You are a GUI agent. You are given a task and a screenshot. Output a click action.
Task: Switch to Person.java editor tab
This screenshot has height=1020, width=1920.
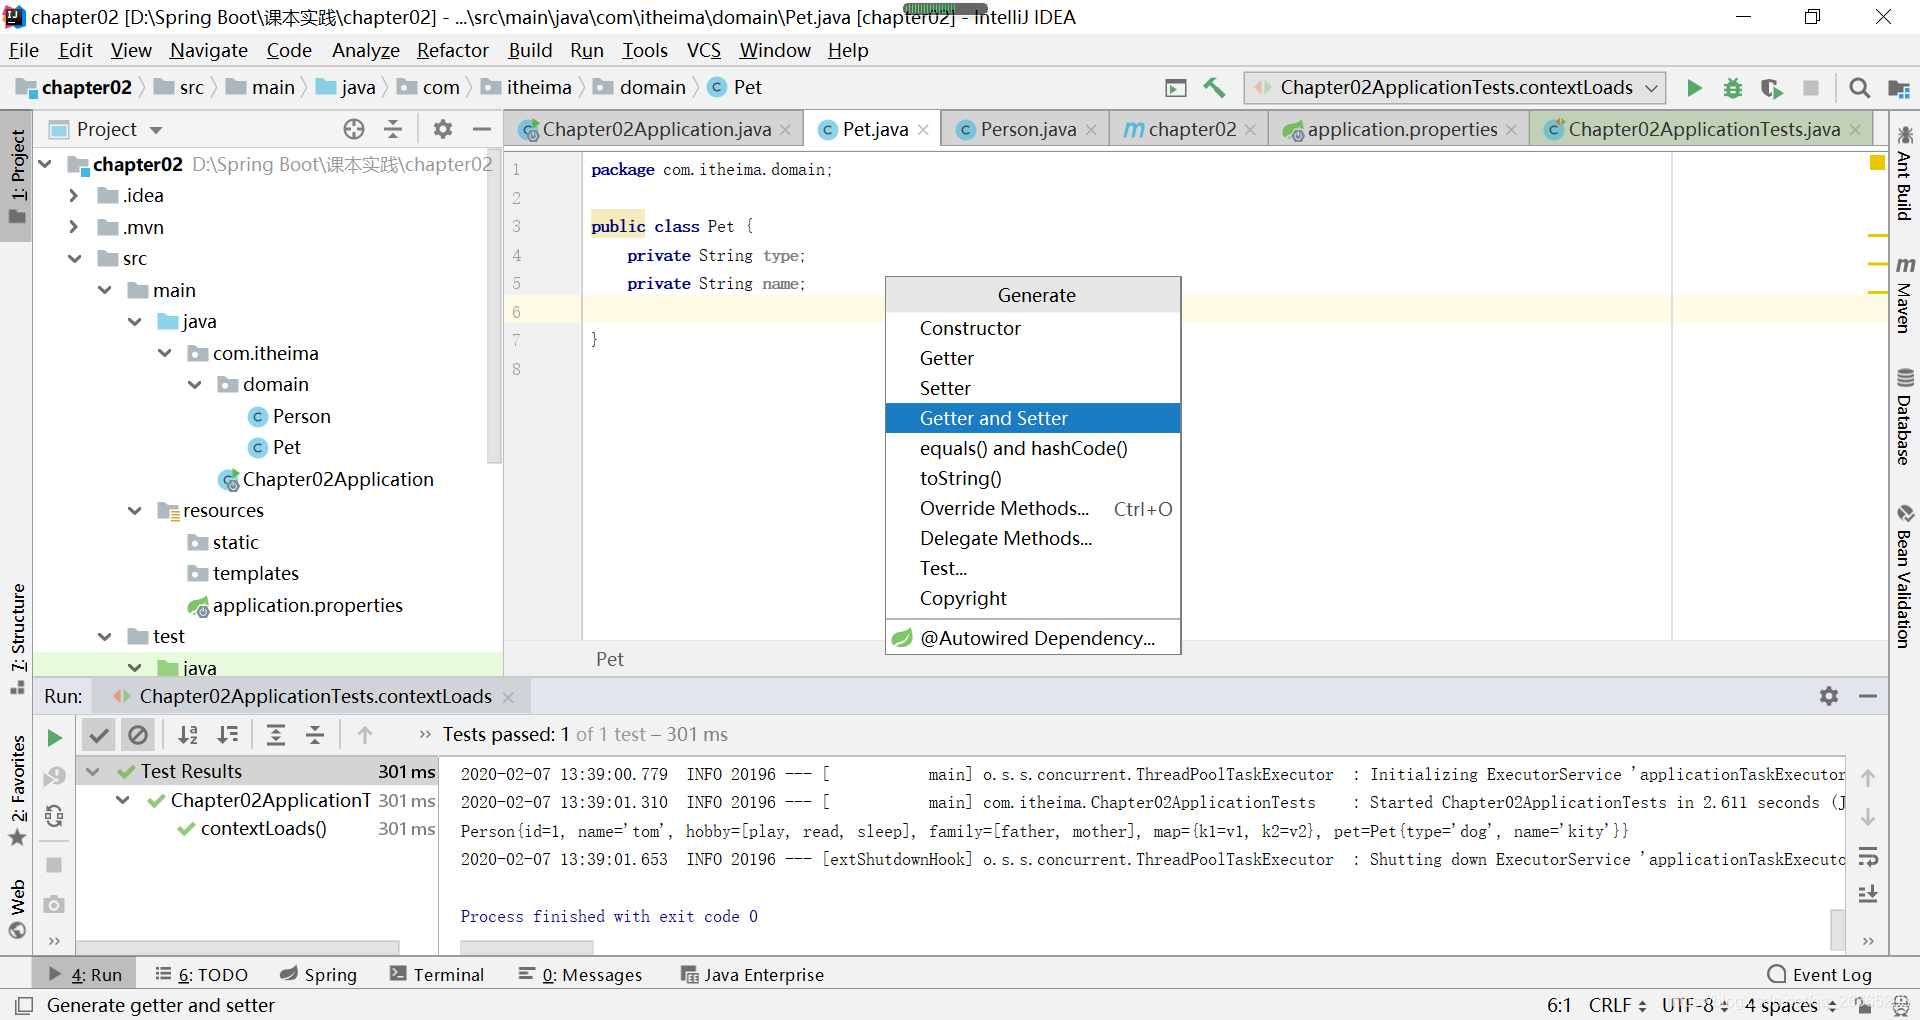1028,130
